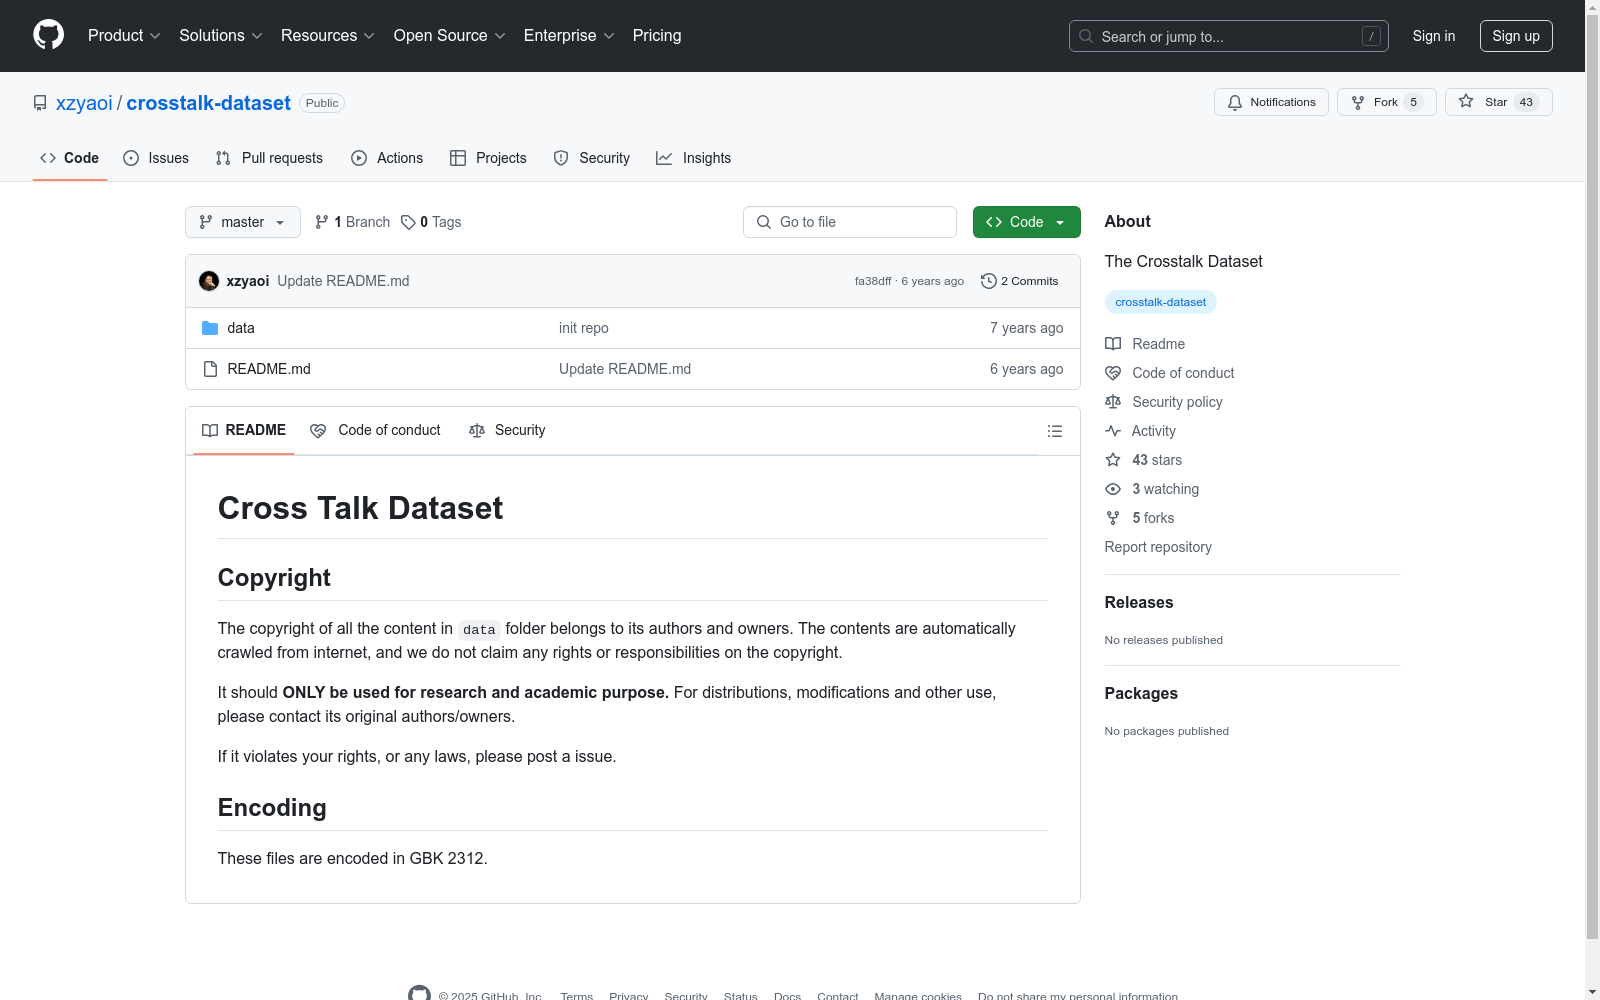Click the Report repository link

(1158, 547)
